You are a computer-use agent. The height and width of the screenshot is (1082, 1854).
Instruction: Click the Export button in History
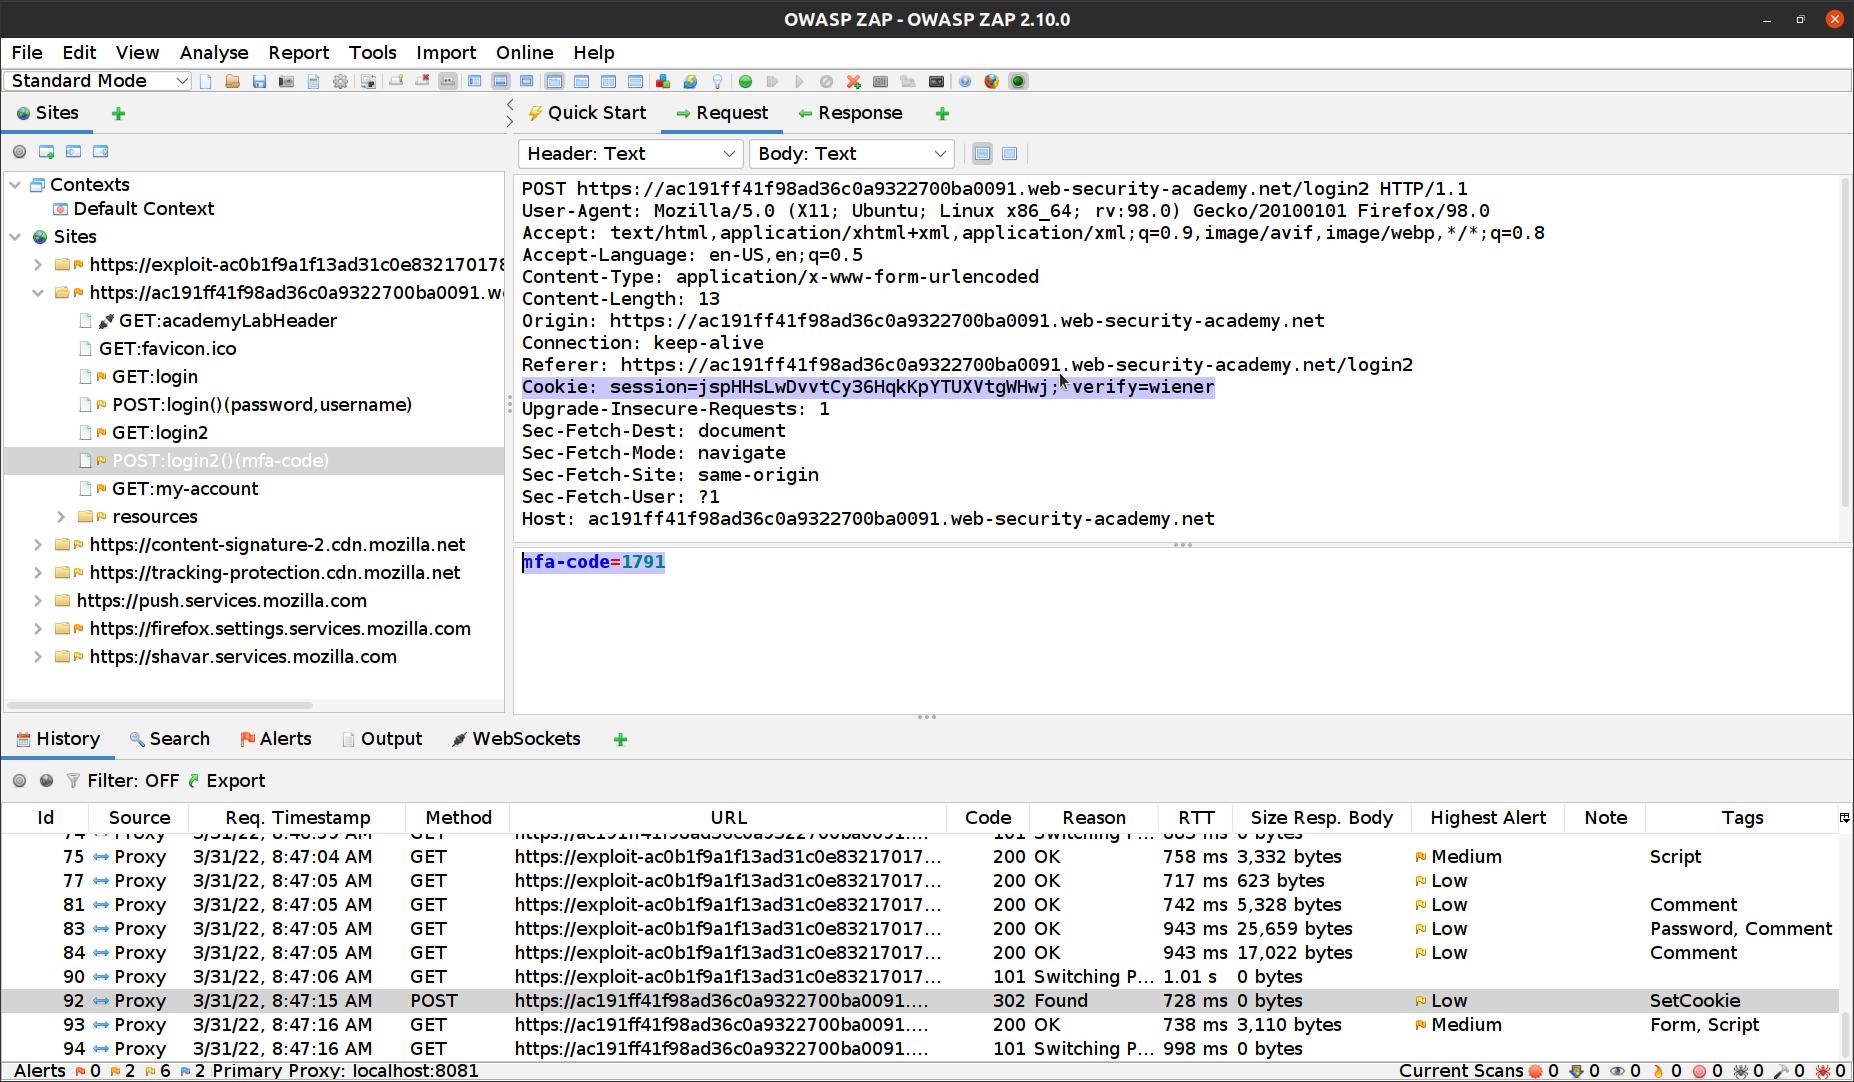tap(226, 781)
